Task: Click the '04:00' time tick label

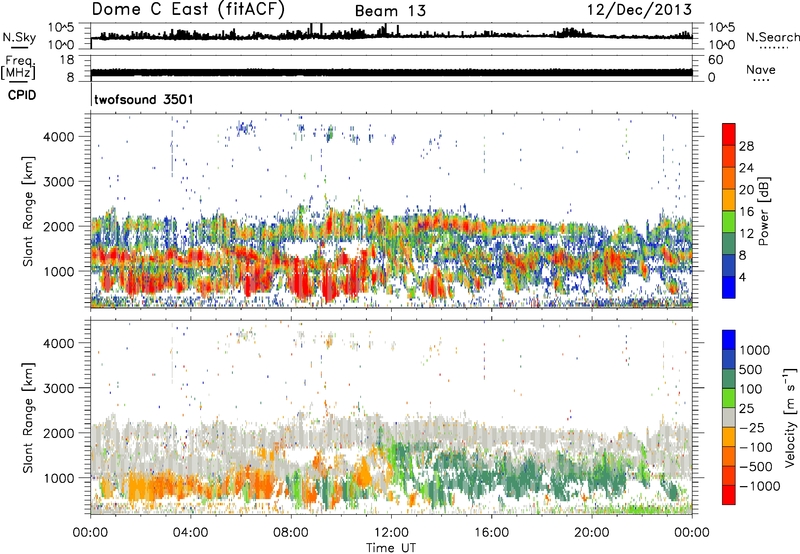Action: [x=190, y=533]
